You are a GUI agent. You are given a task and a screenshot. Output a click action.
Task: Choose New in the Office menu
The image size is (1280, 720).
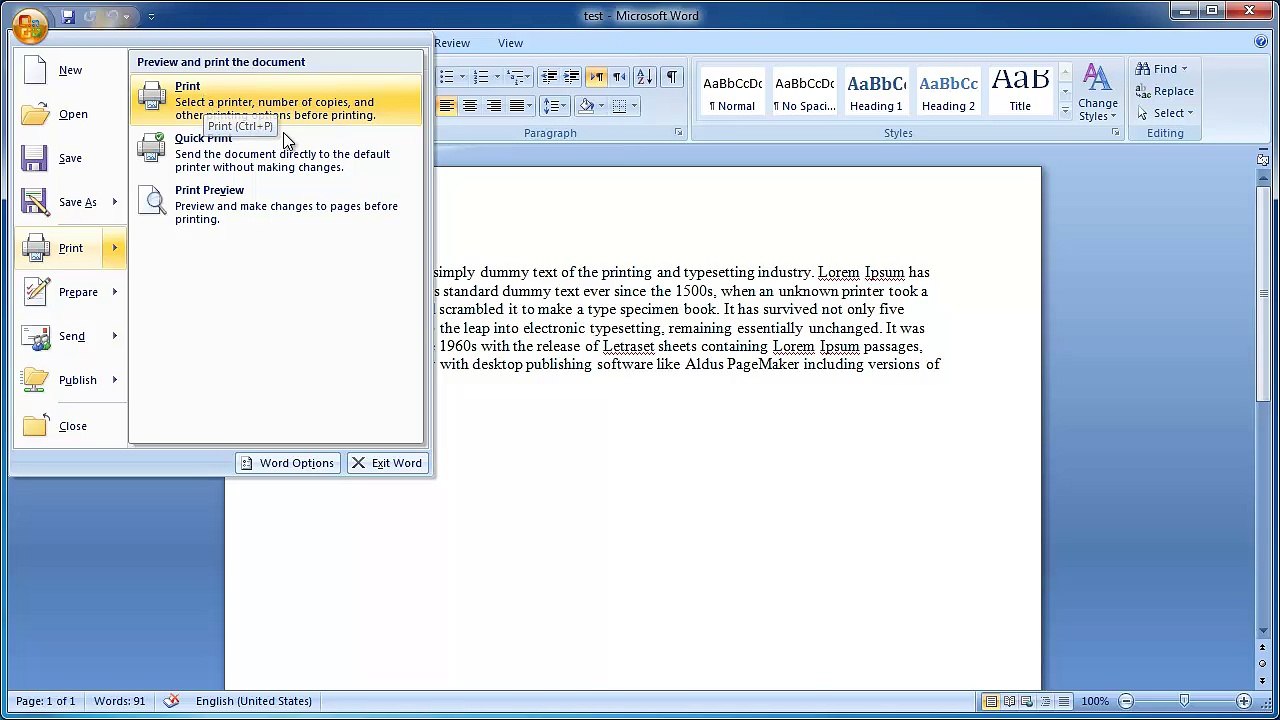click(70, 70)
